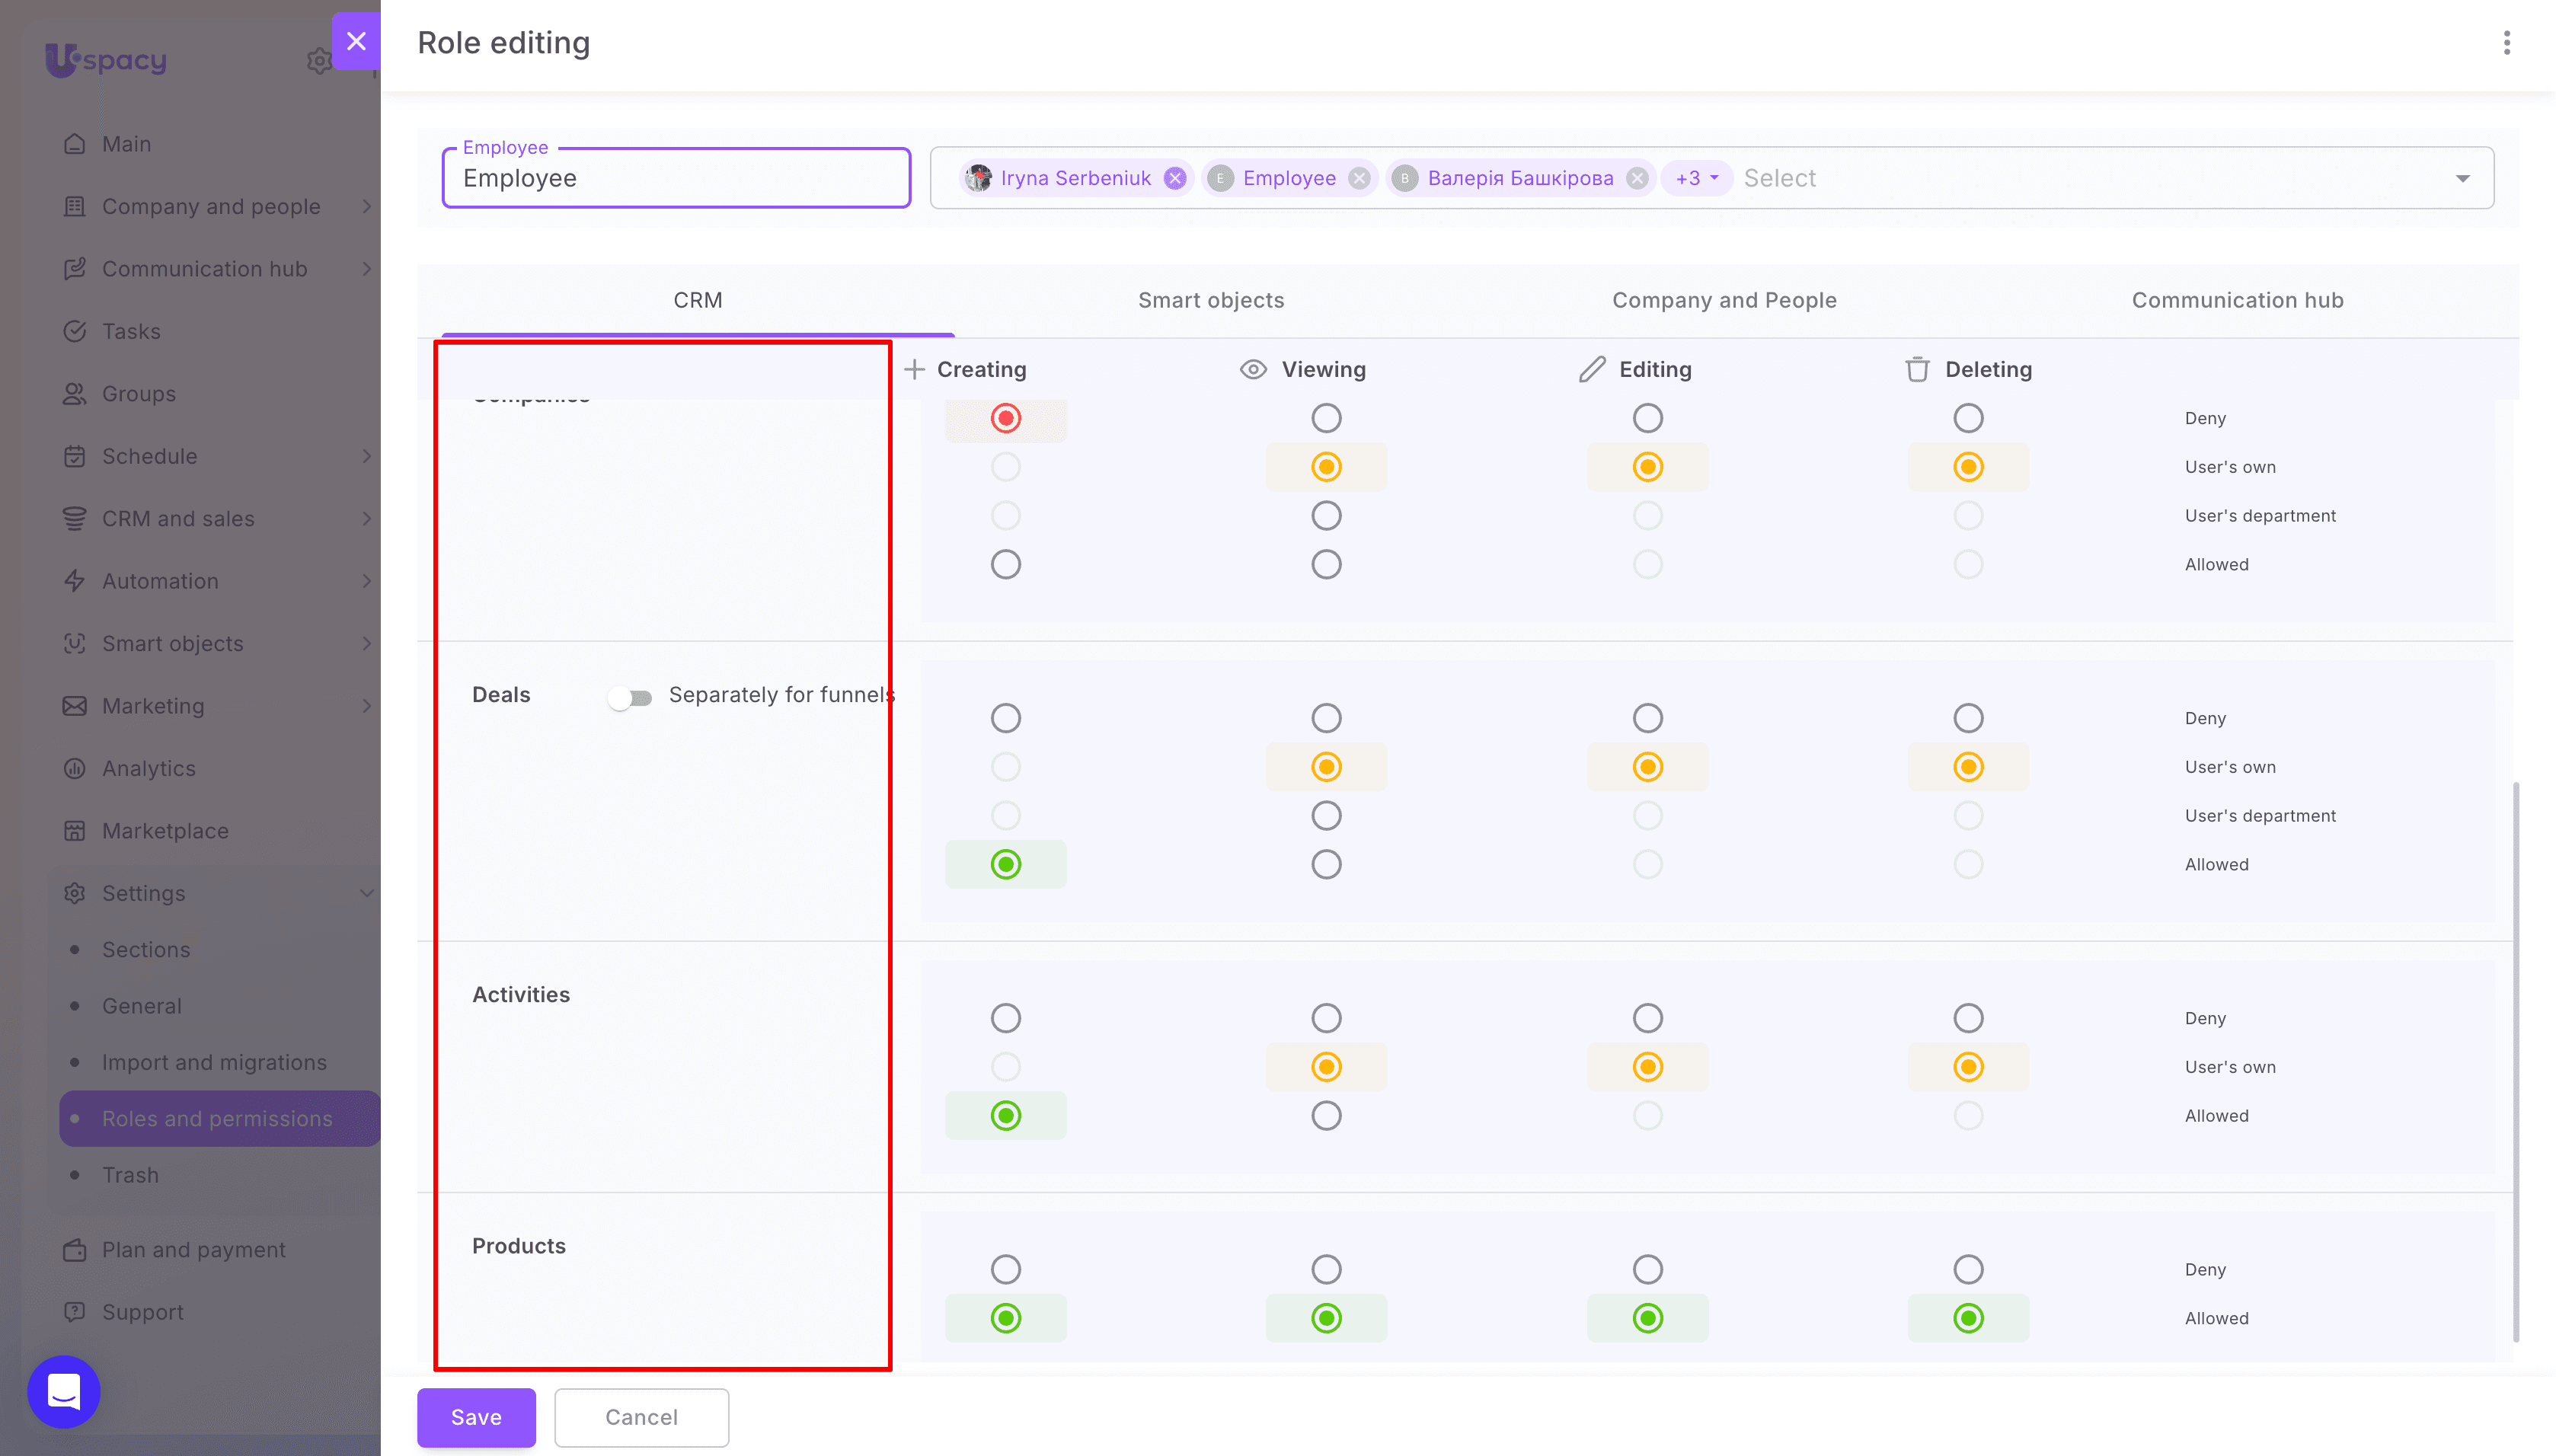Click the Support icon in sidebar

[x=75, y=1312]
